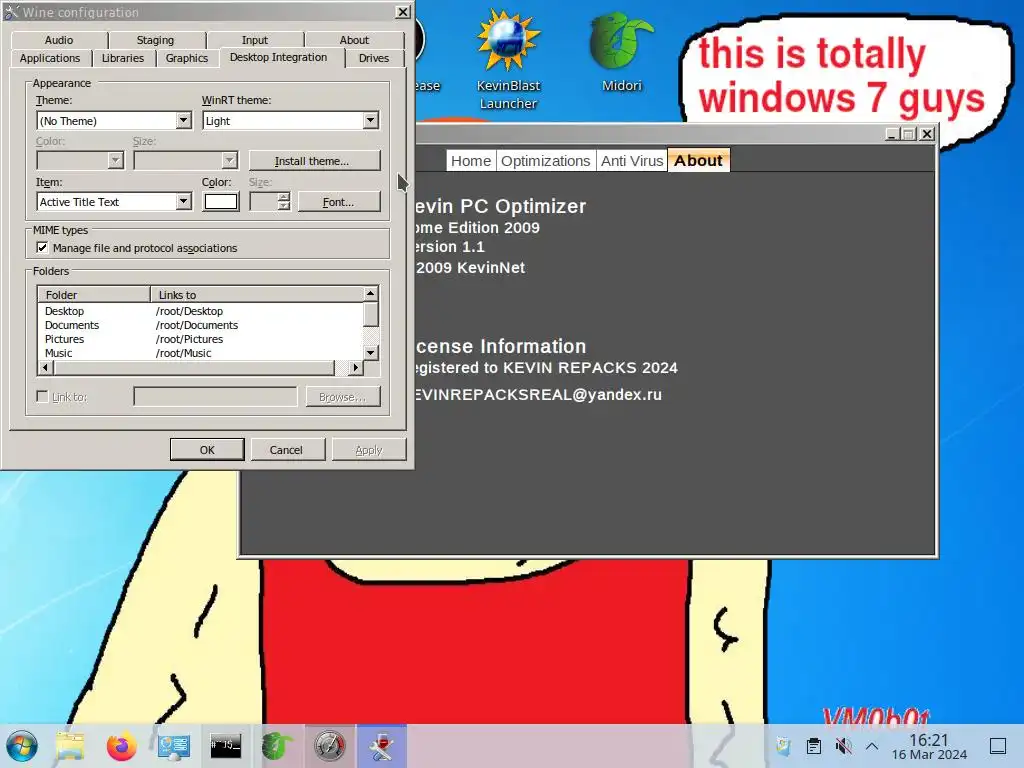Click the Folder column header

point(93,295)
